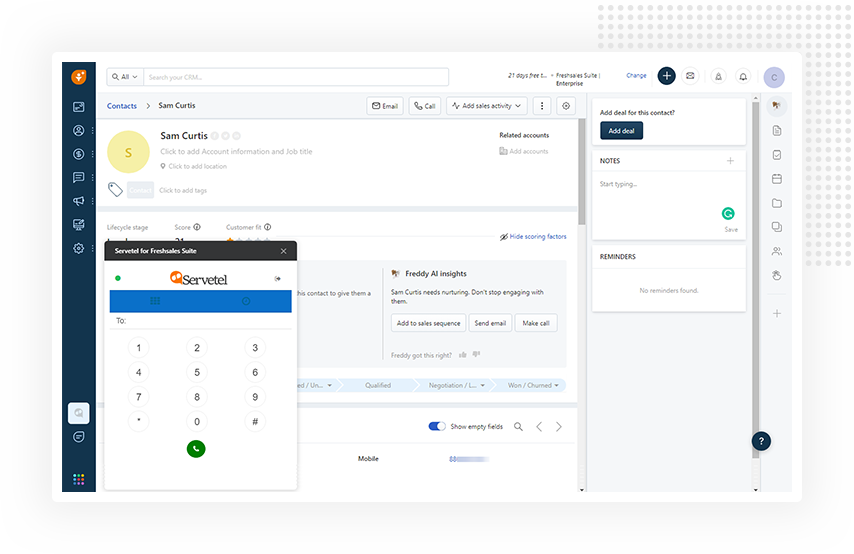Click the thumbs down icon for Freddy feedback
The image size is (854, 554).
pos(476,355)
